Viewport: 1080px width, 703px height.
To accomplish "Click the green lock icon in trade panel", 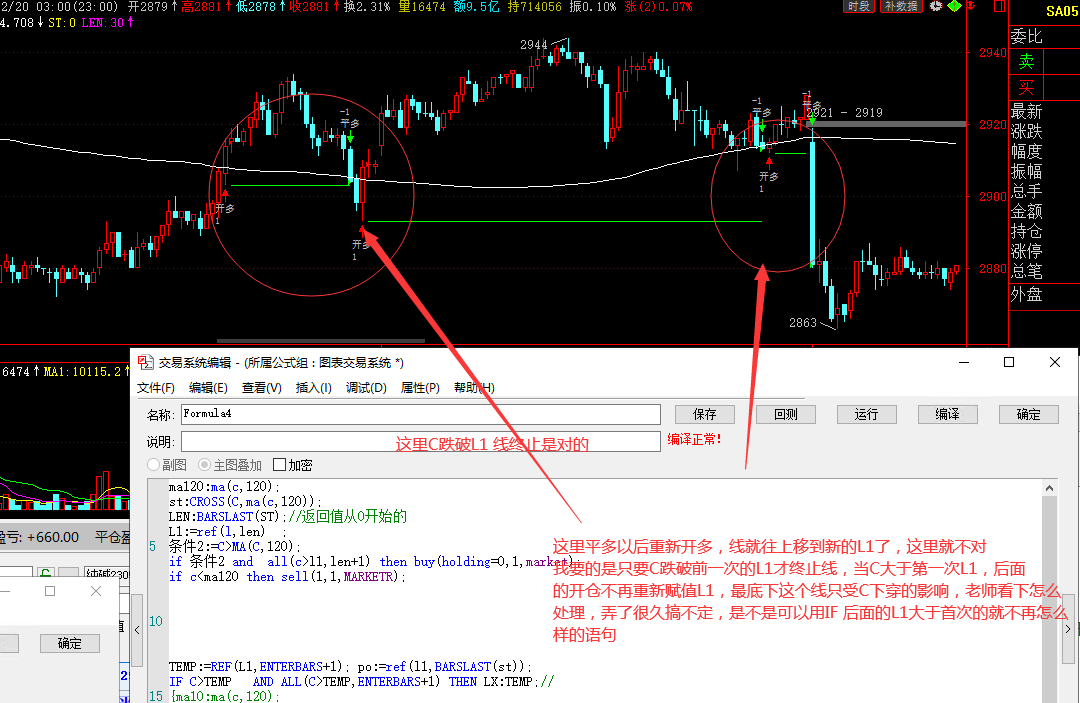I will [45, 573].
